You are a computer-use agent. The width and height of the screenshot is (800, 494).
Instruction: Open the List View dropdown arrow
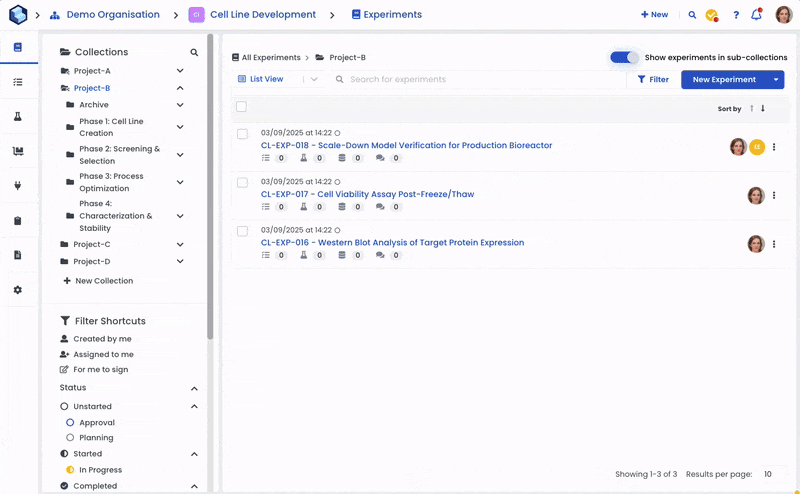pyautogui.click(x=314, y=79)
